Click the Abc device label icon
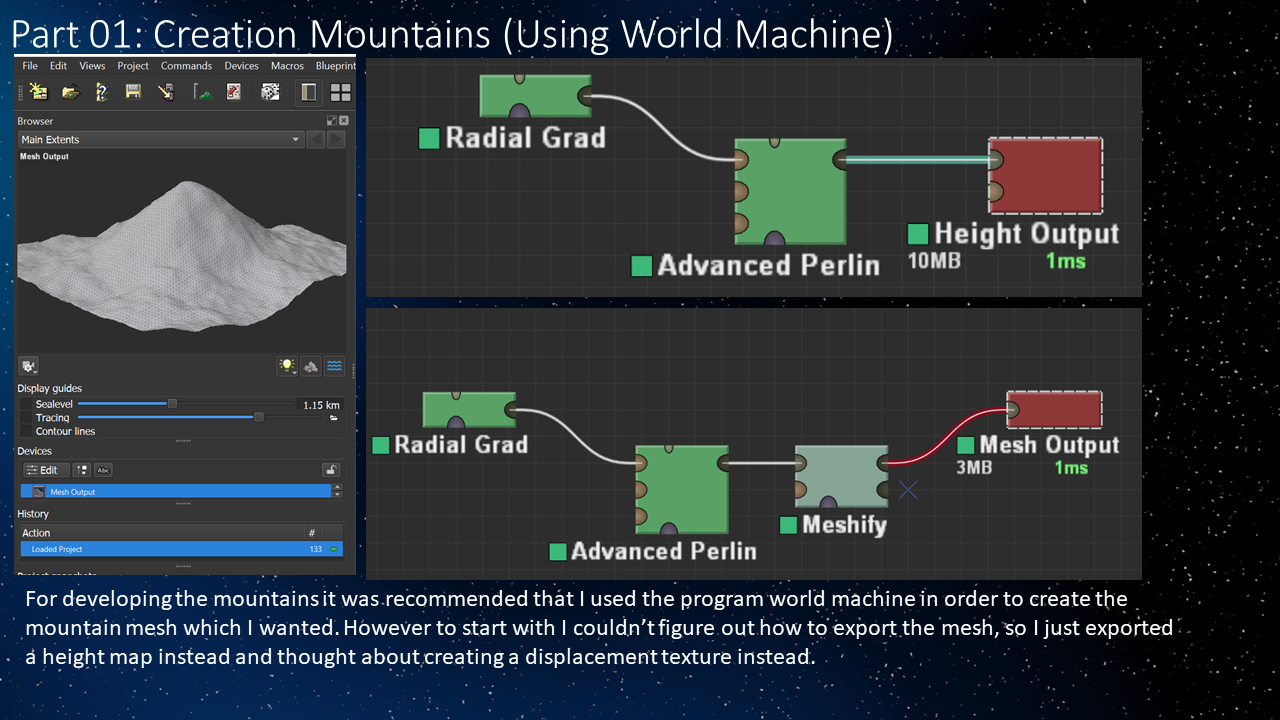This screenshot has height=720, width=1280. [x=103, y=470]
